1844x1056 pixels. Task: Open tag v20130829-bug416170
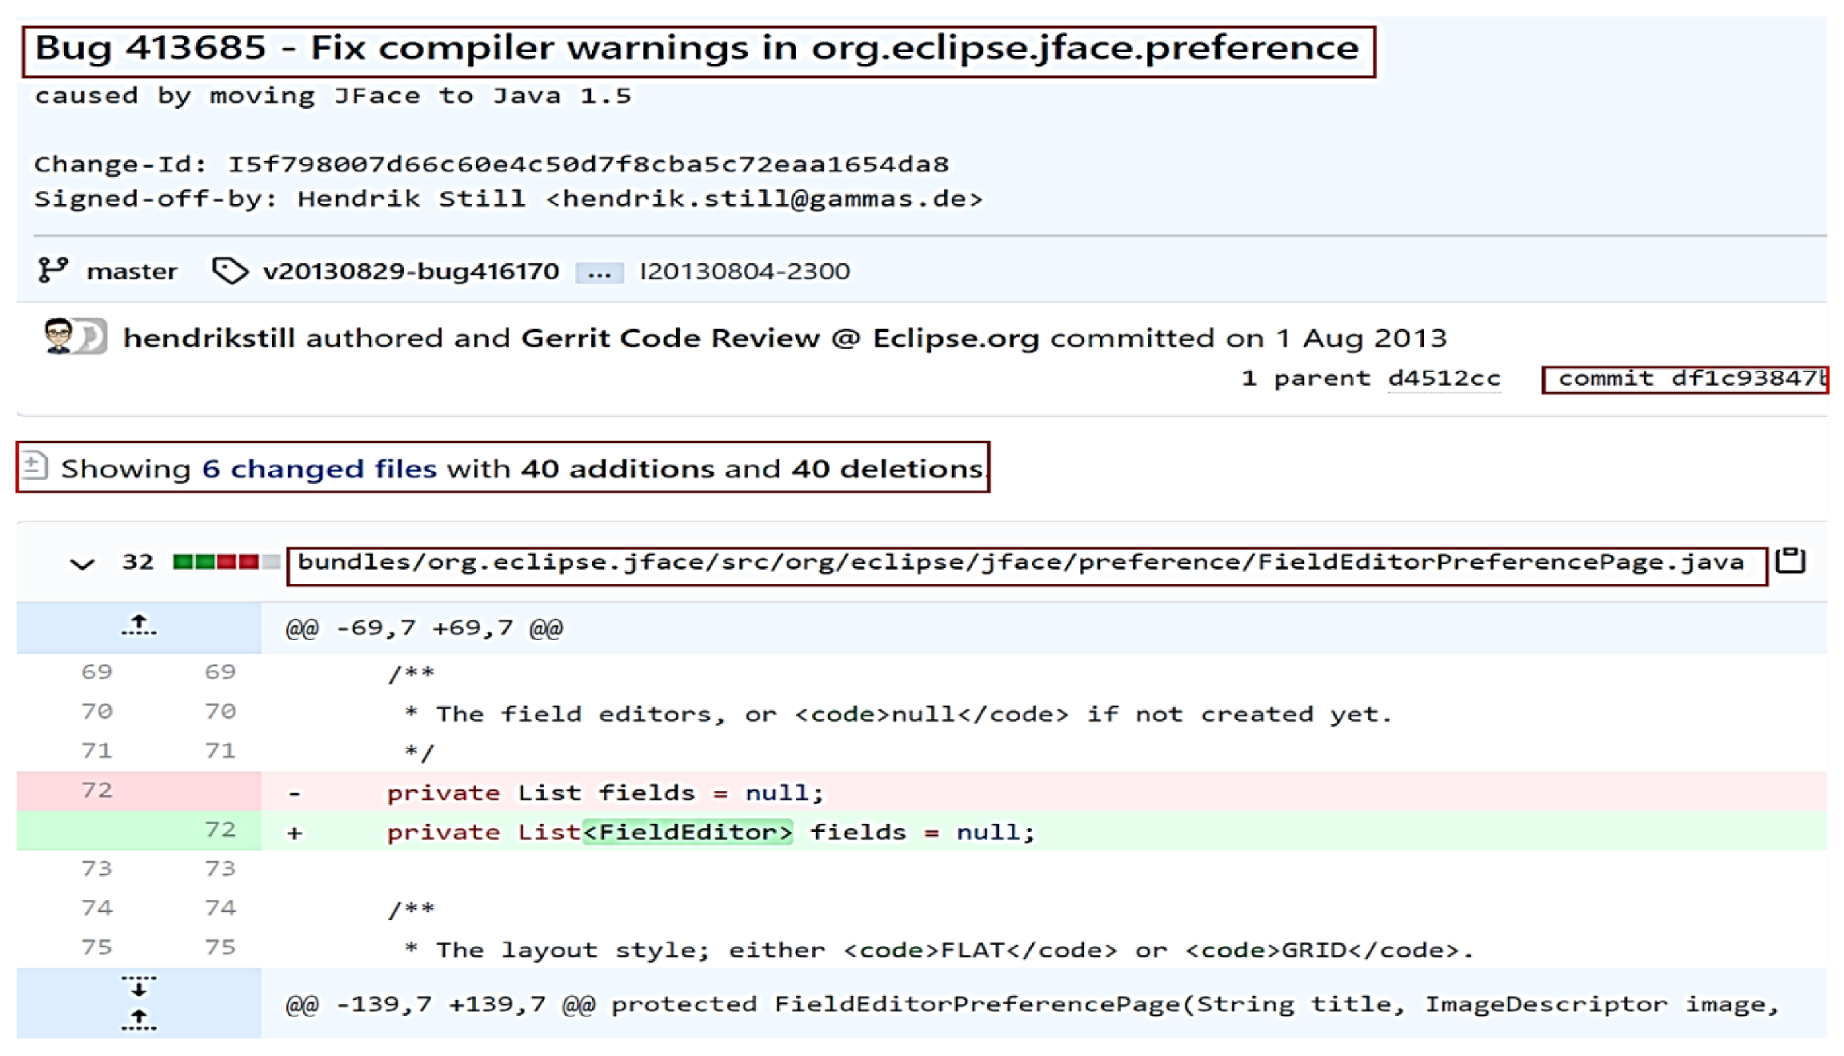(410, 271)
